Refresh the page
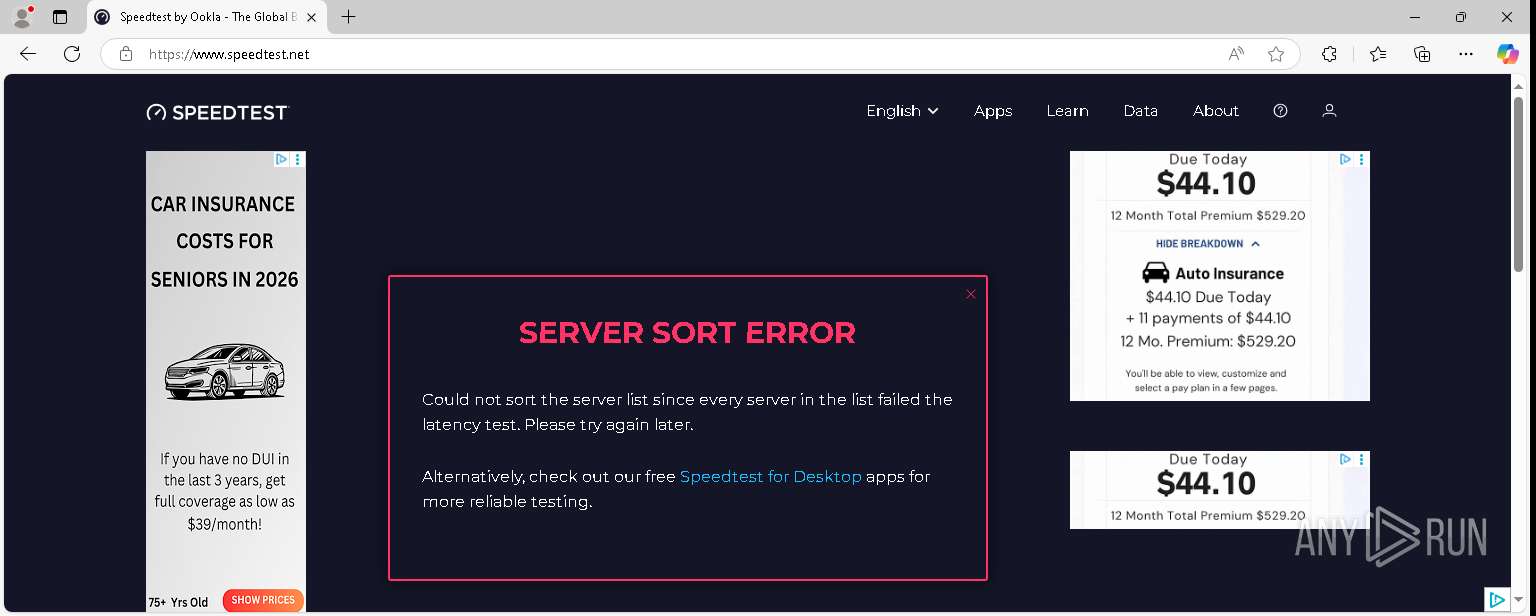 pos(72,54)
